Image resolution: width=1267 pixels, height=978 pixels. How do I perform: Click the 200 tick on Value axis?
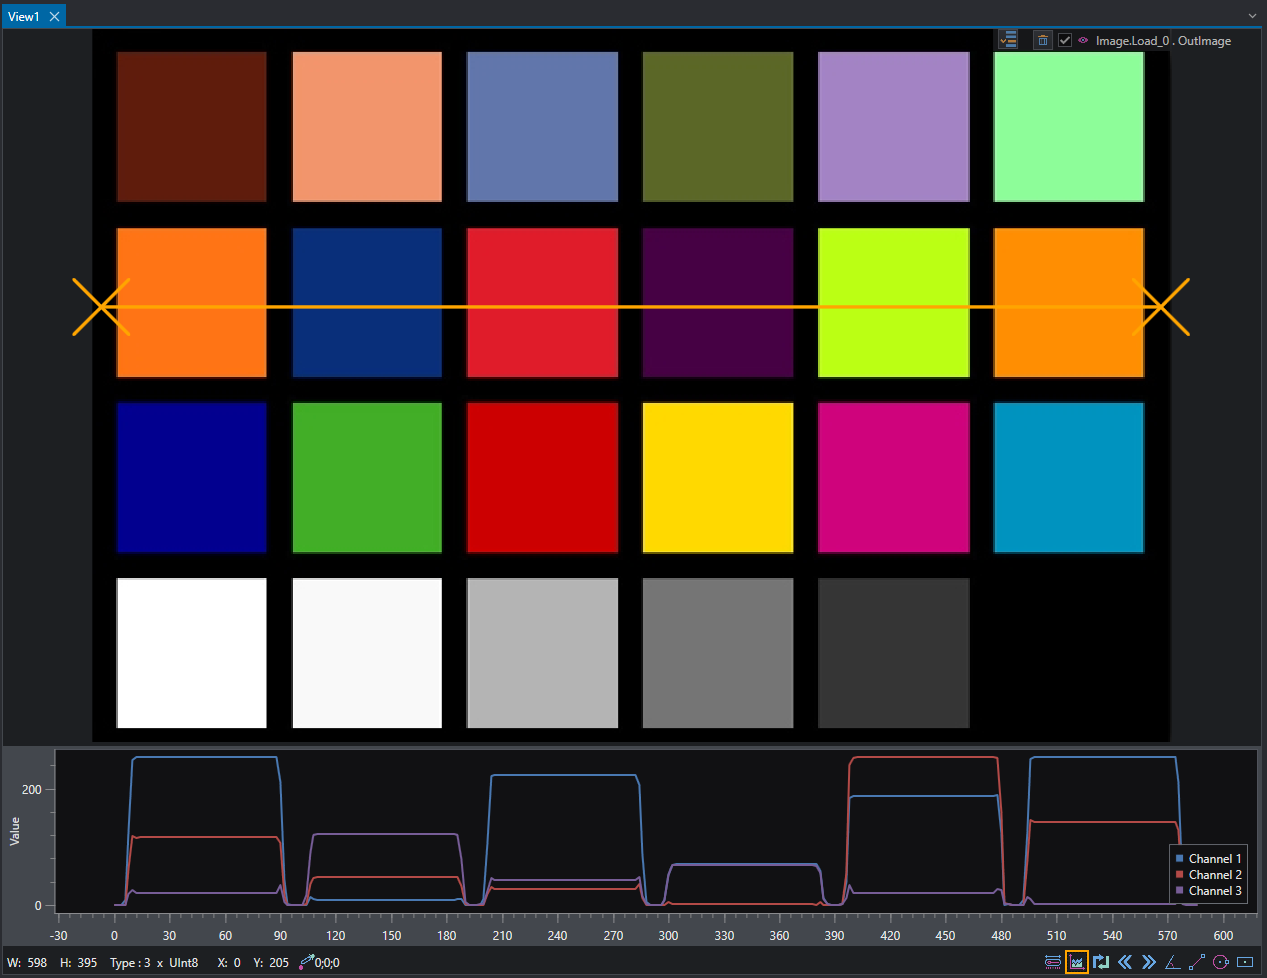[32, 790]
